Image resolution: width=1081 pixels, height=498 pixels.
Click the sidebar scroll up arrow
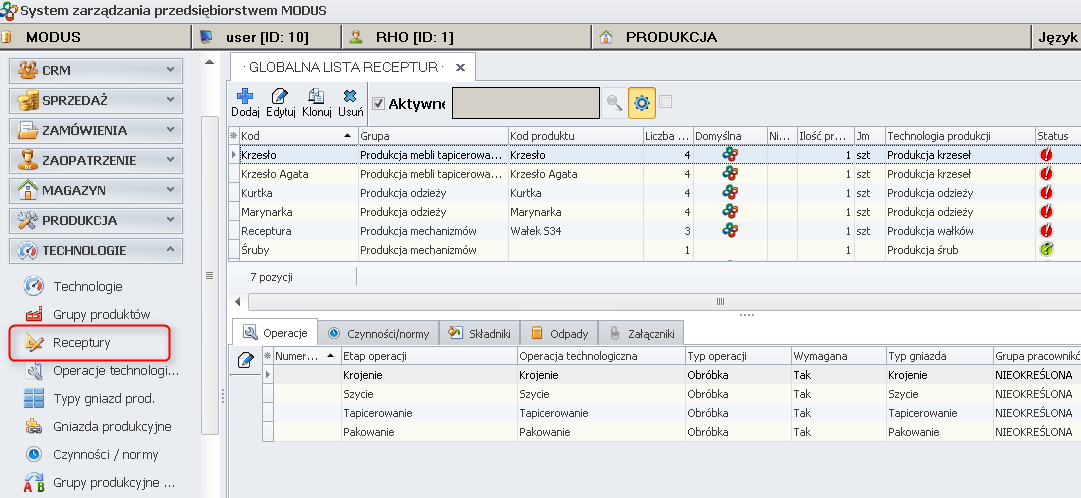coord(210,63)
